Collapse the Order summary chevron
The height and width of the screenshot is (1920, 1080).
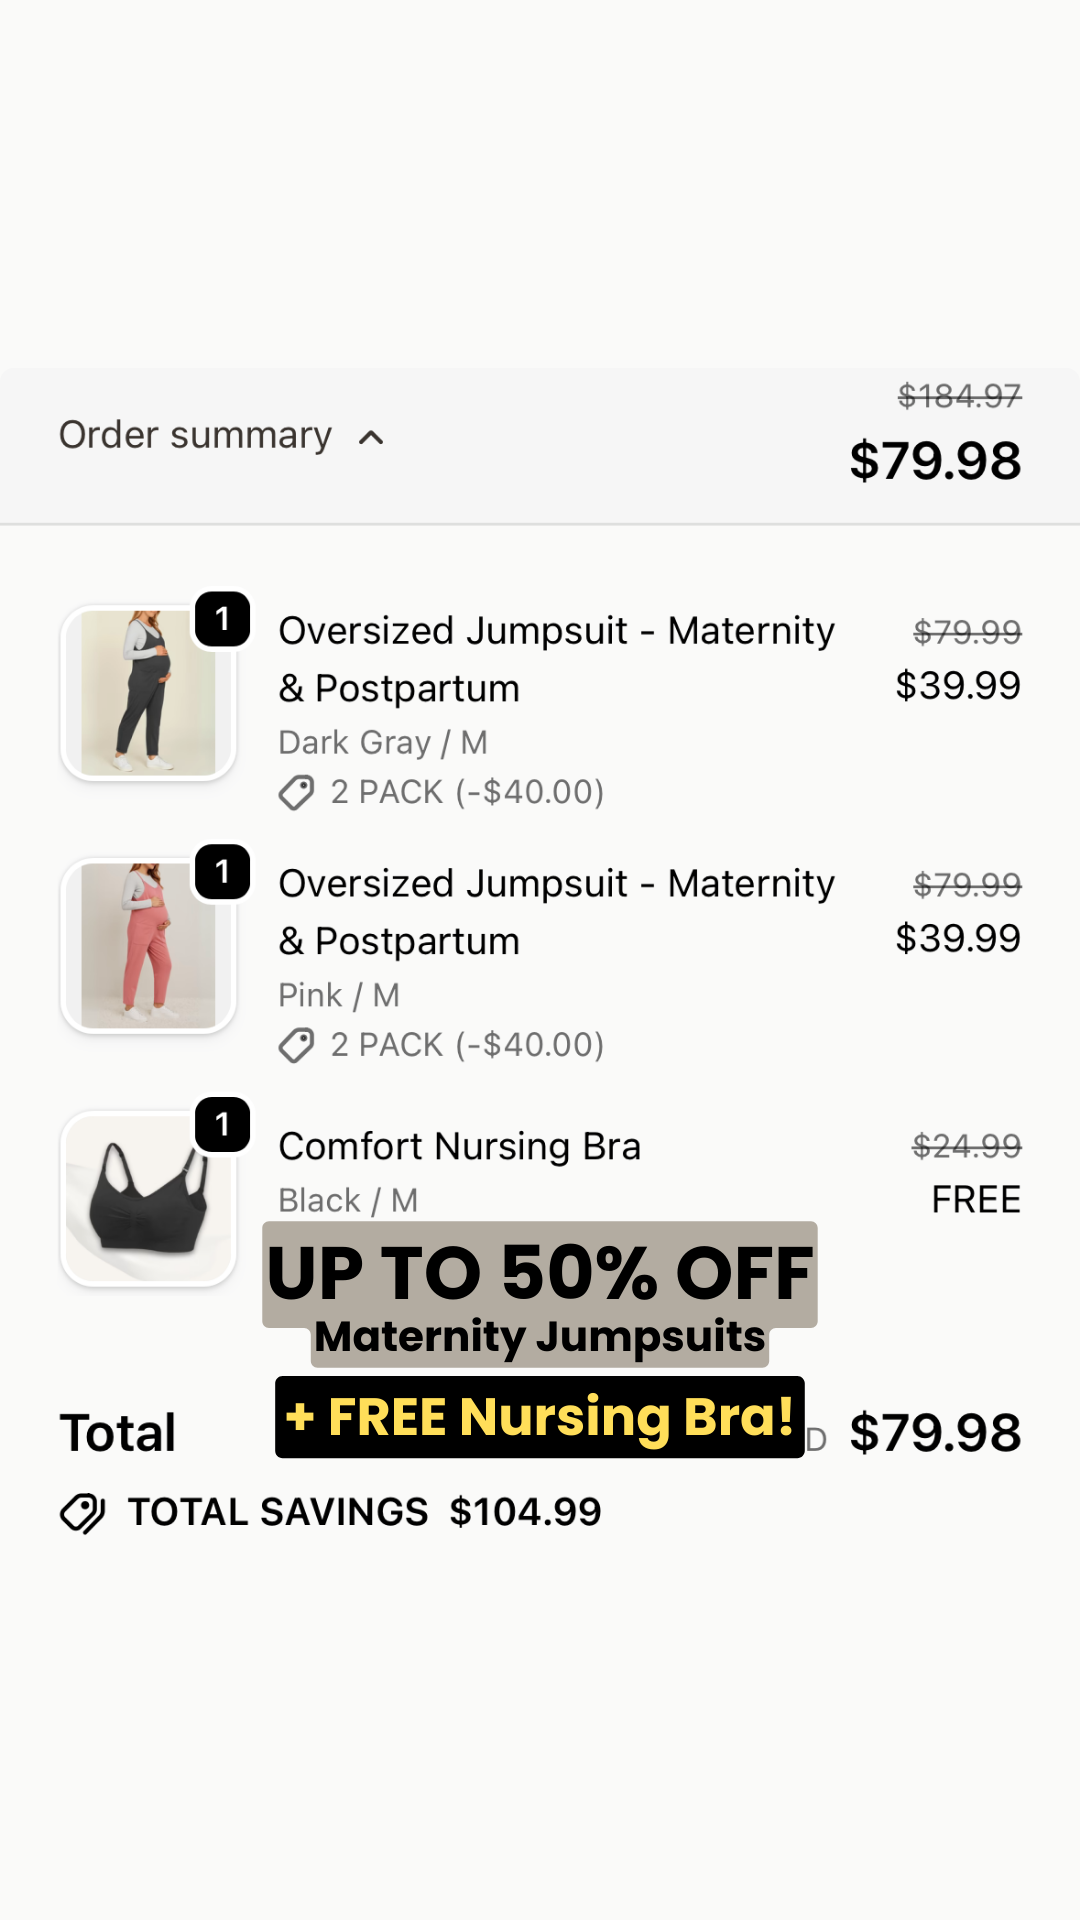(x=371, y=438)
